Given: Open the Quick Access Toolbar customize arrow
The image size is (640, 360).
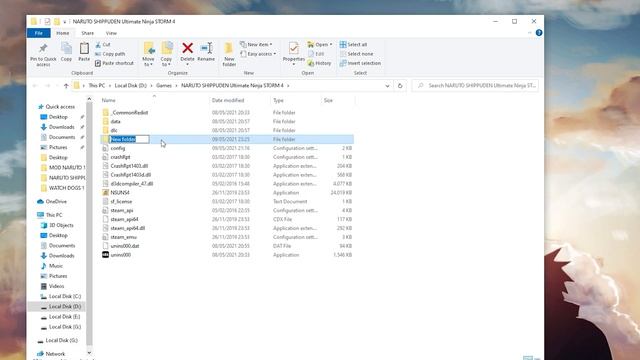Looking at the screenshot, I should [64, 22].
